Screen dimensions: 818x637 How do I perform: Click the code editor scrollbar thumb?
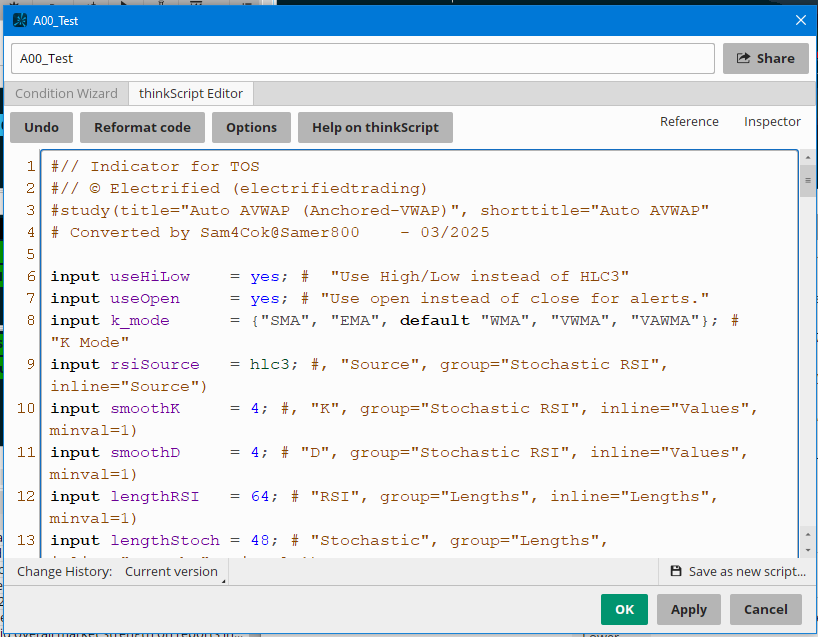pos(806,180)
